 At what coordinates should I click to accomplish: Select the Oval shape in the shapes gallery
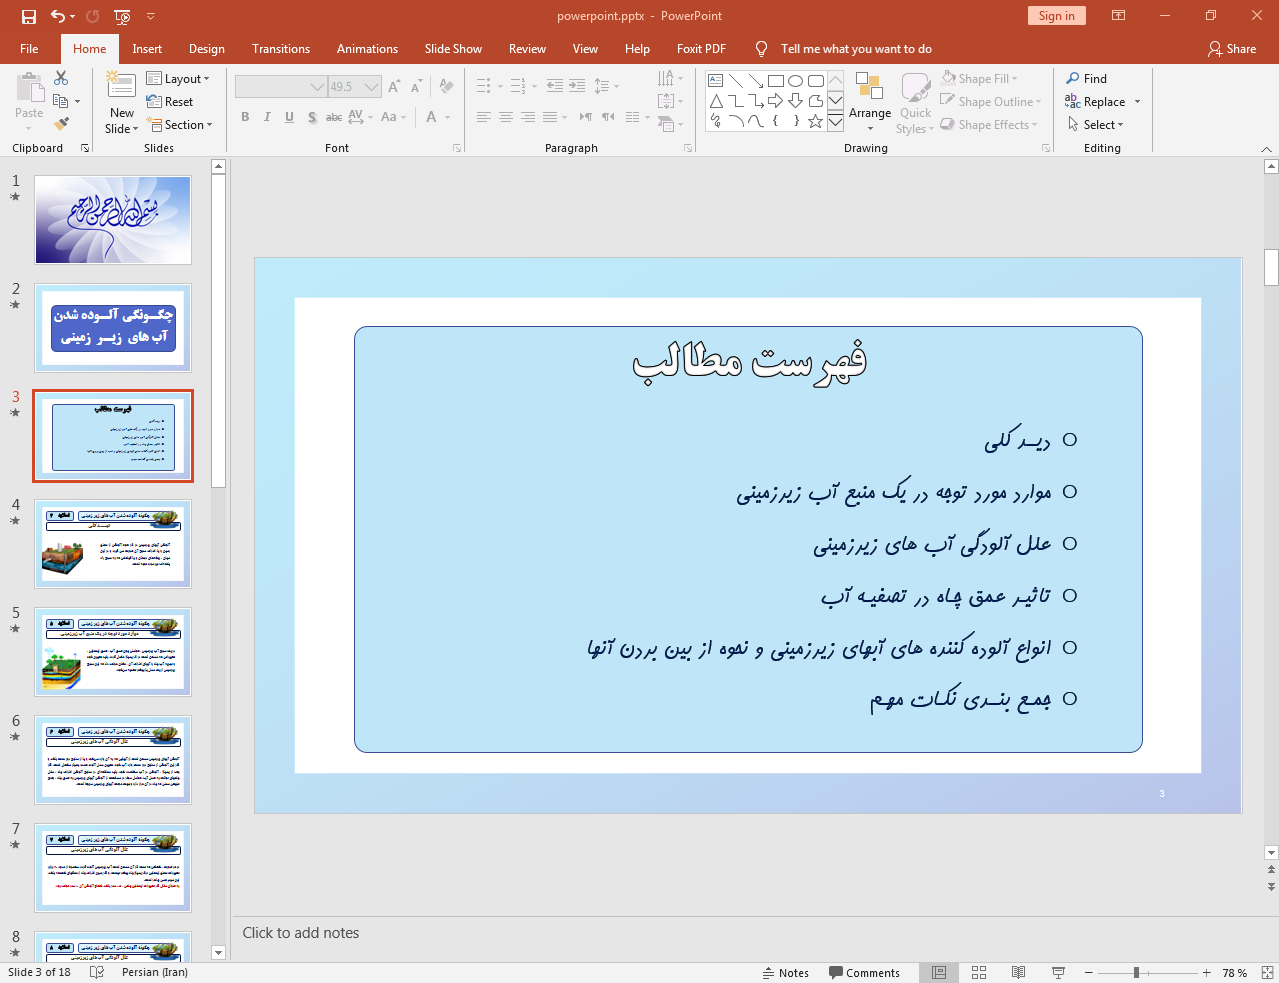[x=796, y=81]
